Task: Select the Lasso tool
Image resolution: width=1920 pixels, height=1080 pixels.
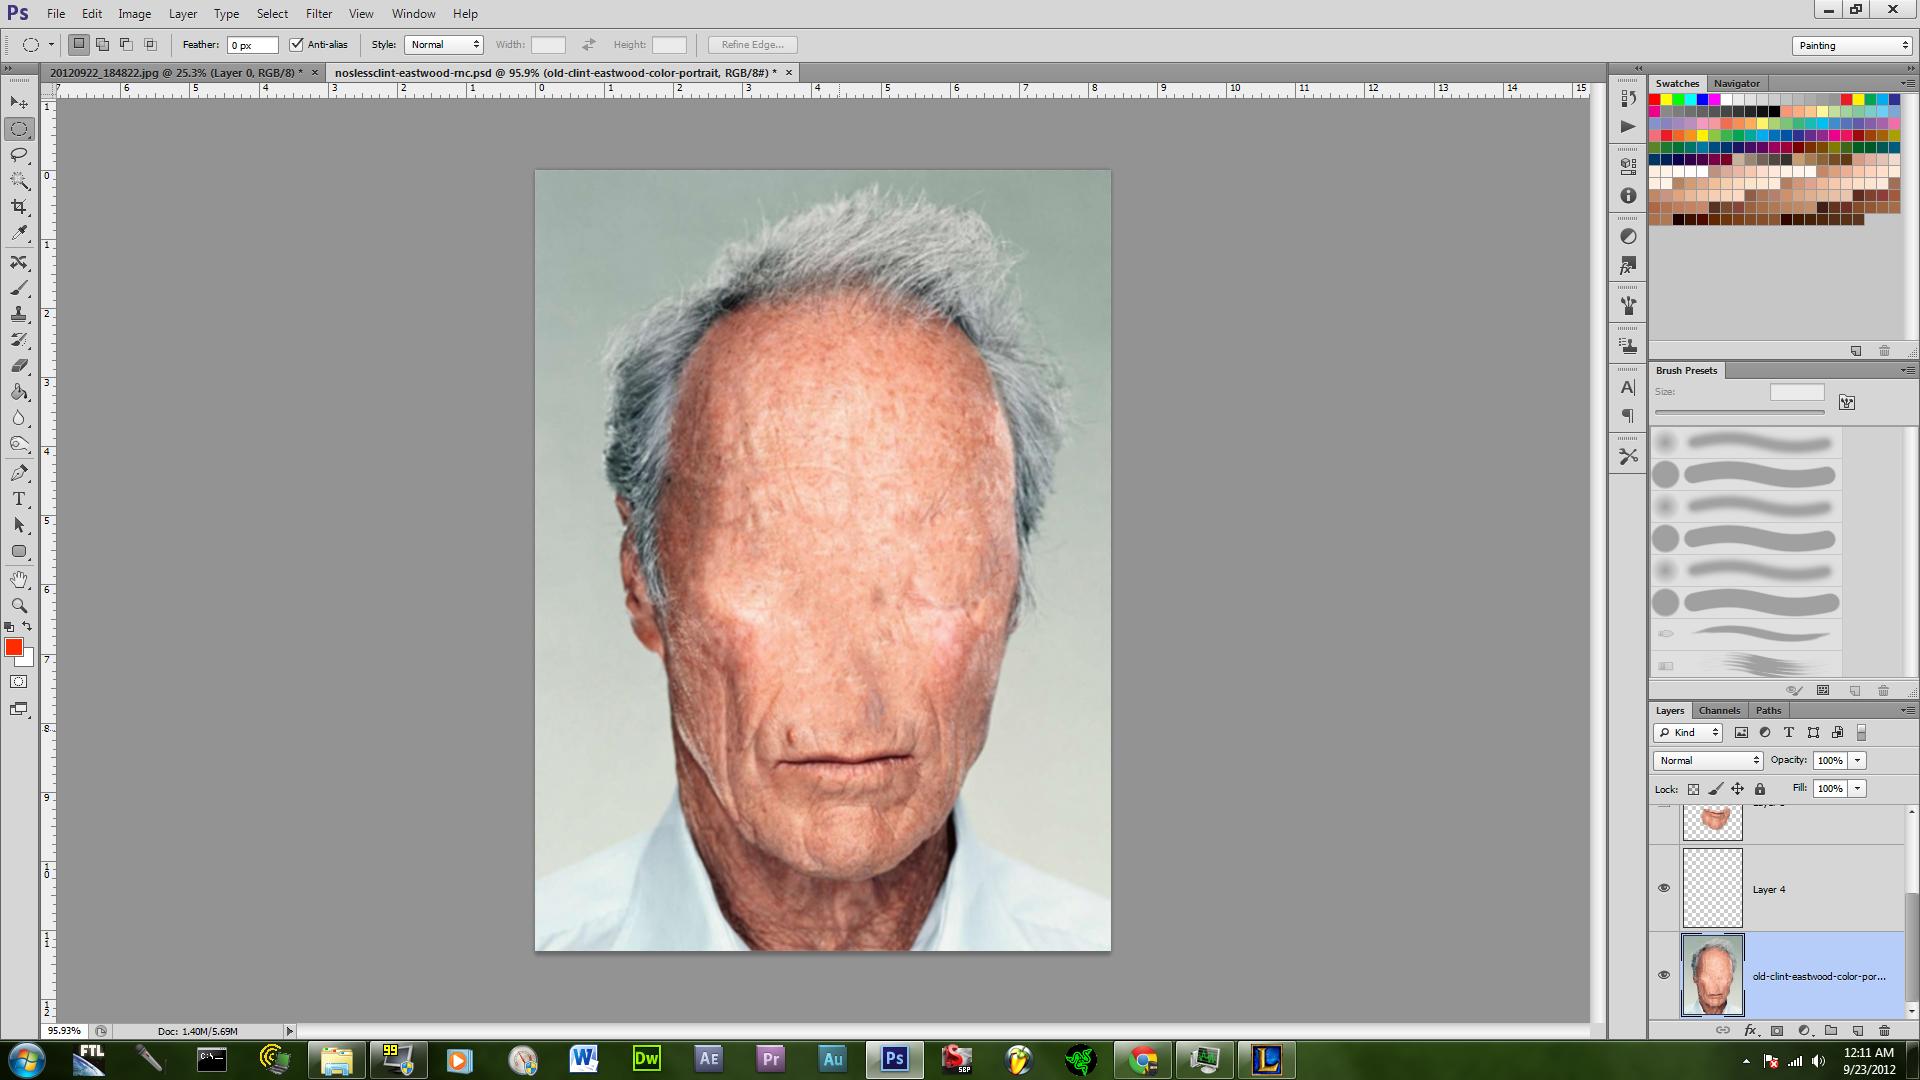Action: [x=19, y=155]
